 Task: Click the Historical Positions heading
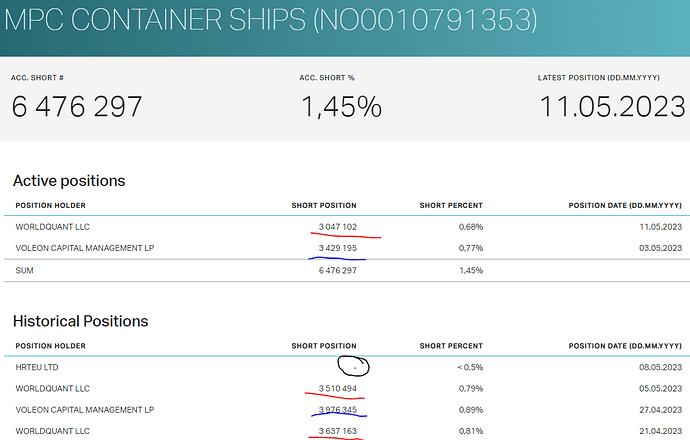[x=81, y=321]
